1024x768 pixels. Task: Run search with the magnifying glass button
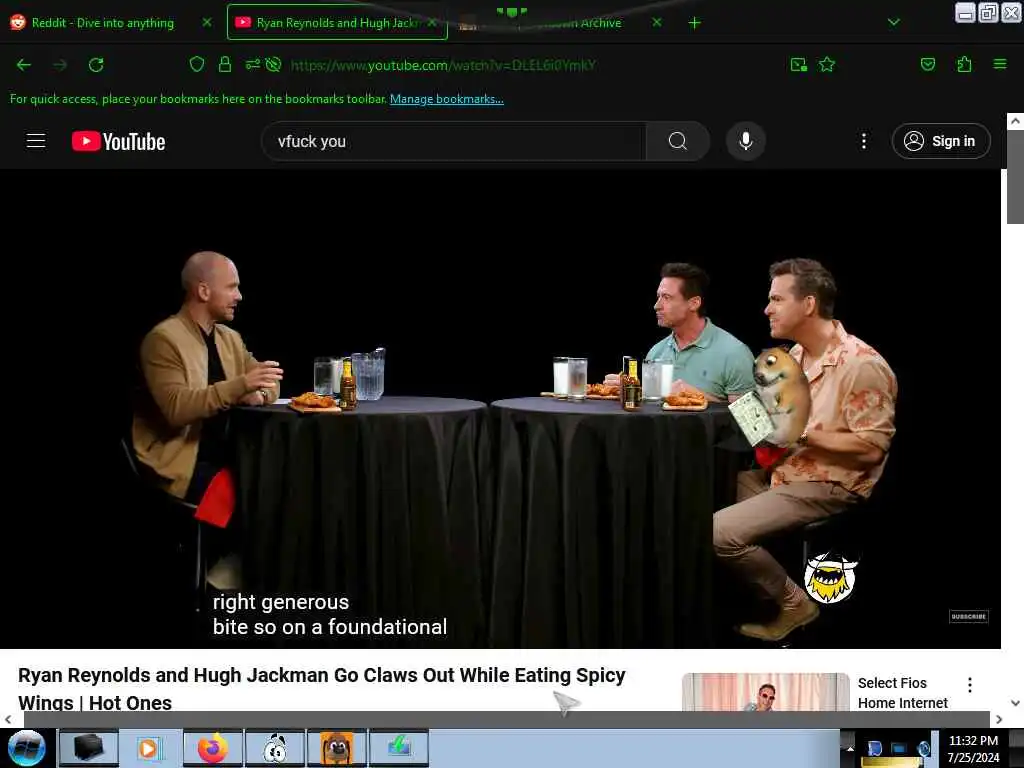tap(678, 141)
